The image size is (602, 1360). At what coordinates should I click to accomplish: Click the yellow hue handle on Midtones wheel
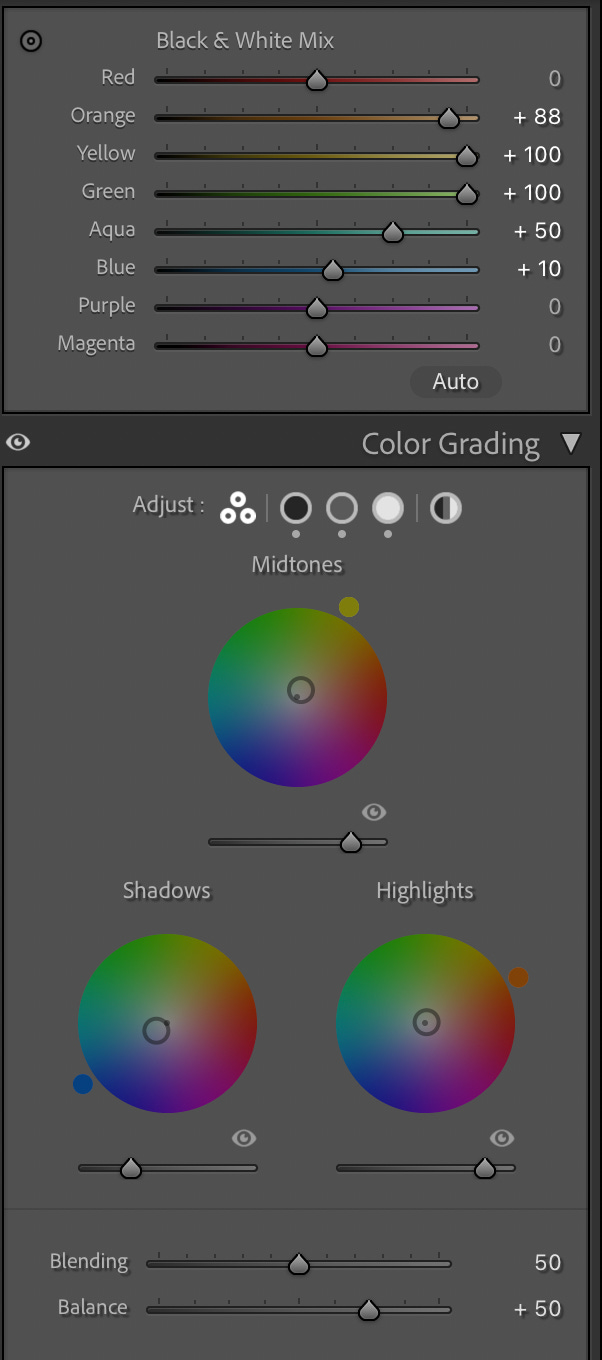[x=349, y=607]
